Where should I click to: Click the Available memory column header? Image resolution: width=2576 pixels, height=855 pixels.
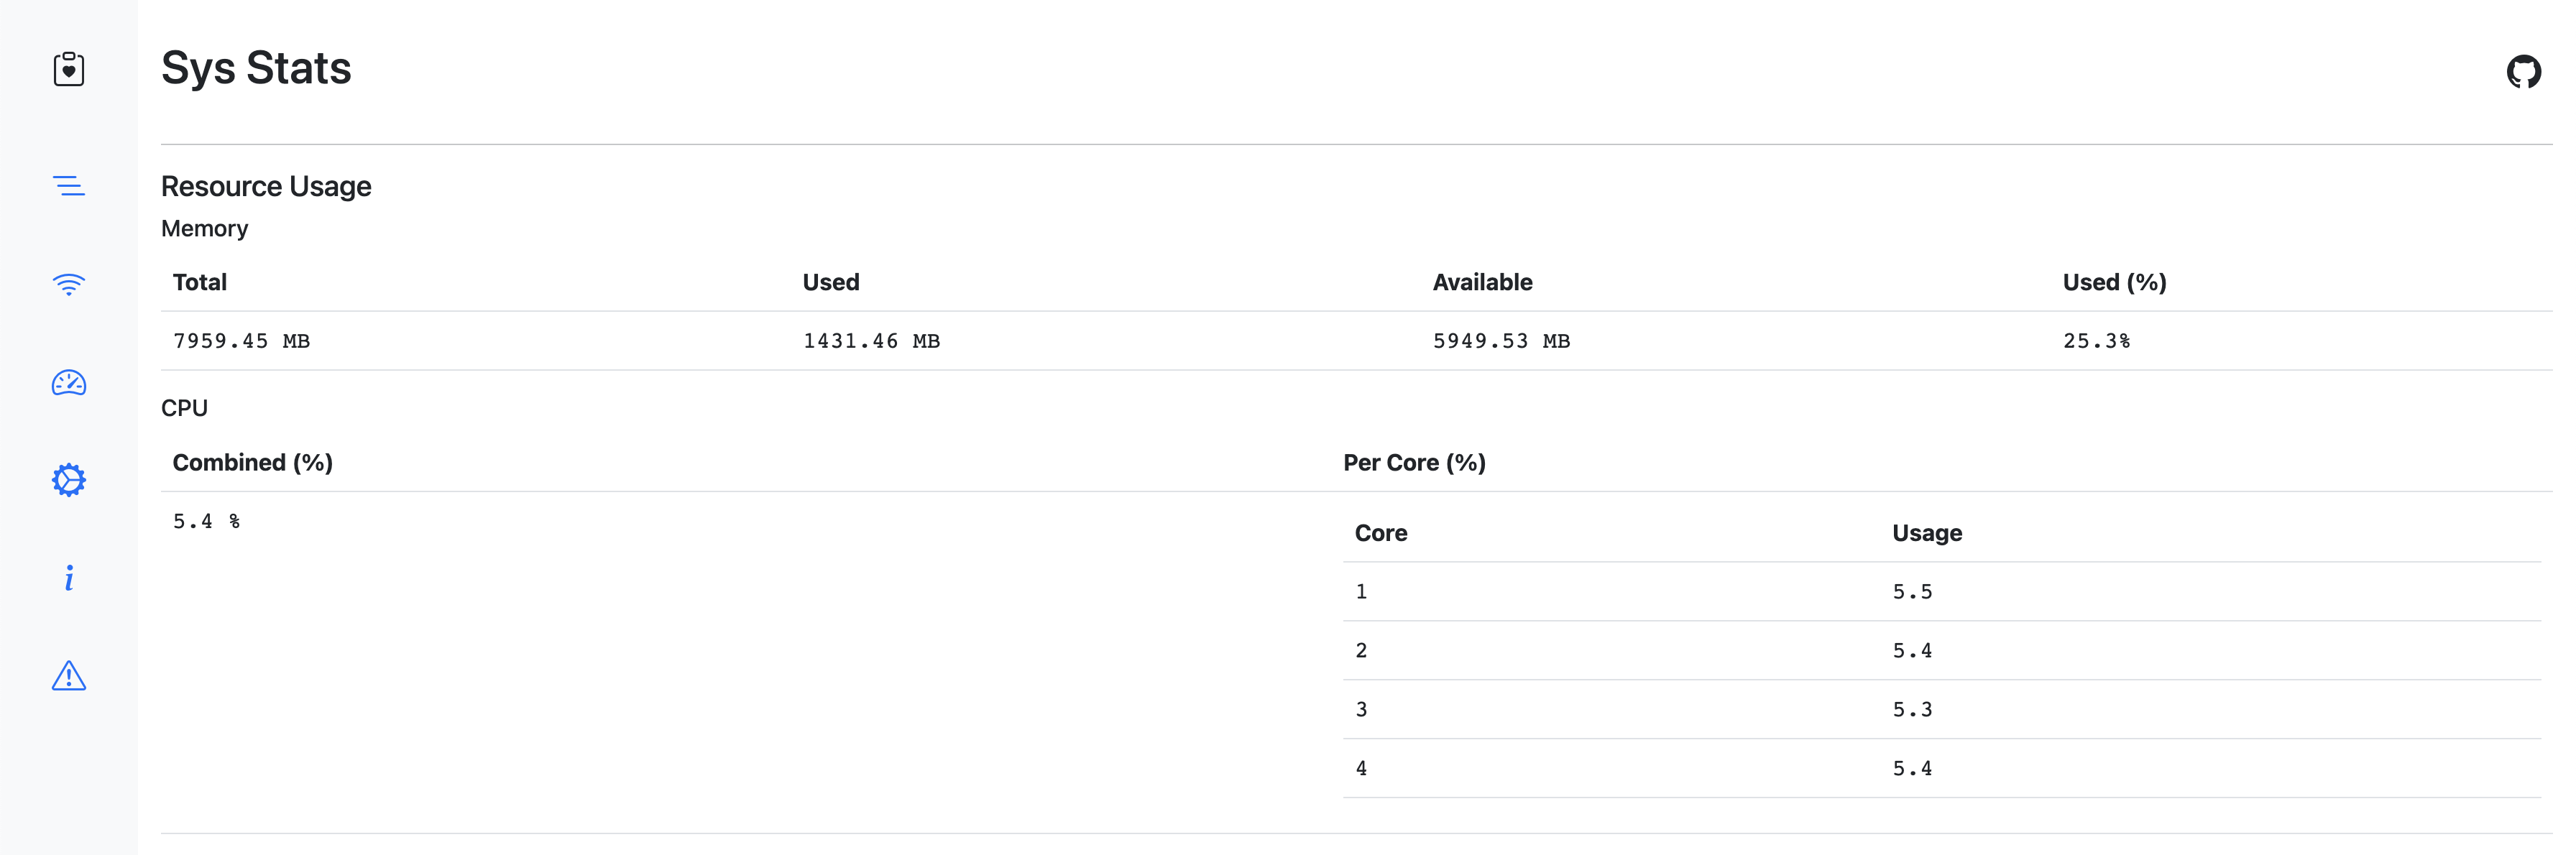point(1482,283)
